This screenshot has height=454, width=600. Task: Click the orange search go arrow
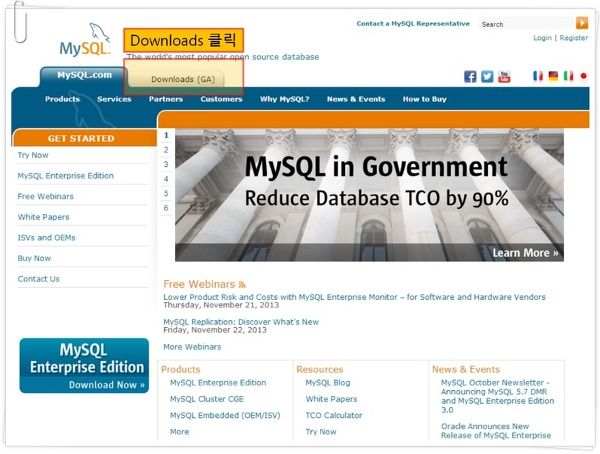pos(582,23)
